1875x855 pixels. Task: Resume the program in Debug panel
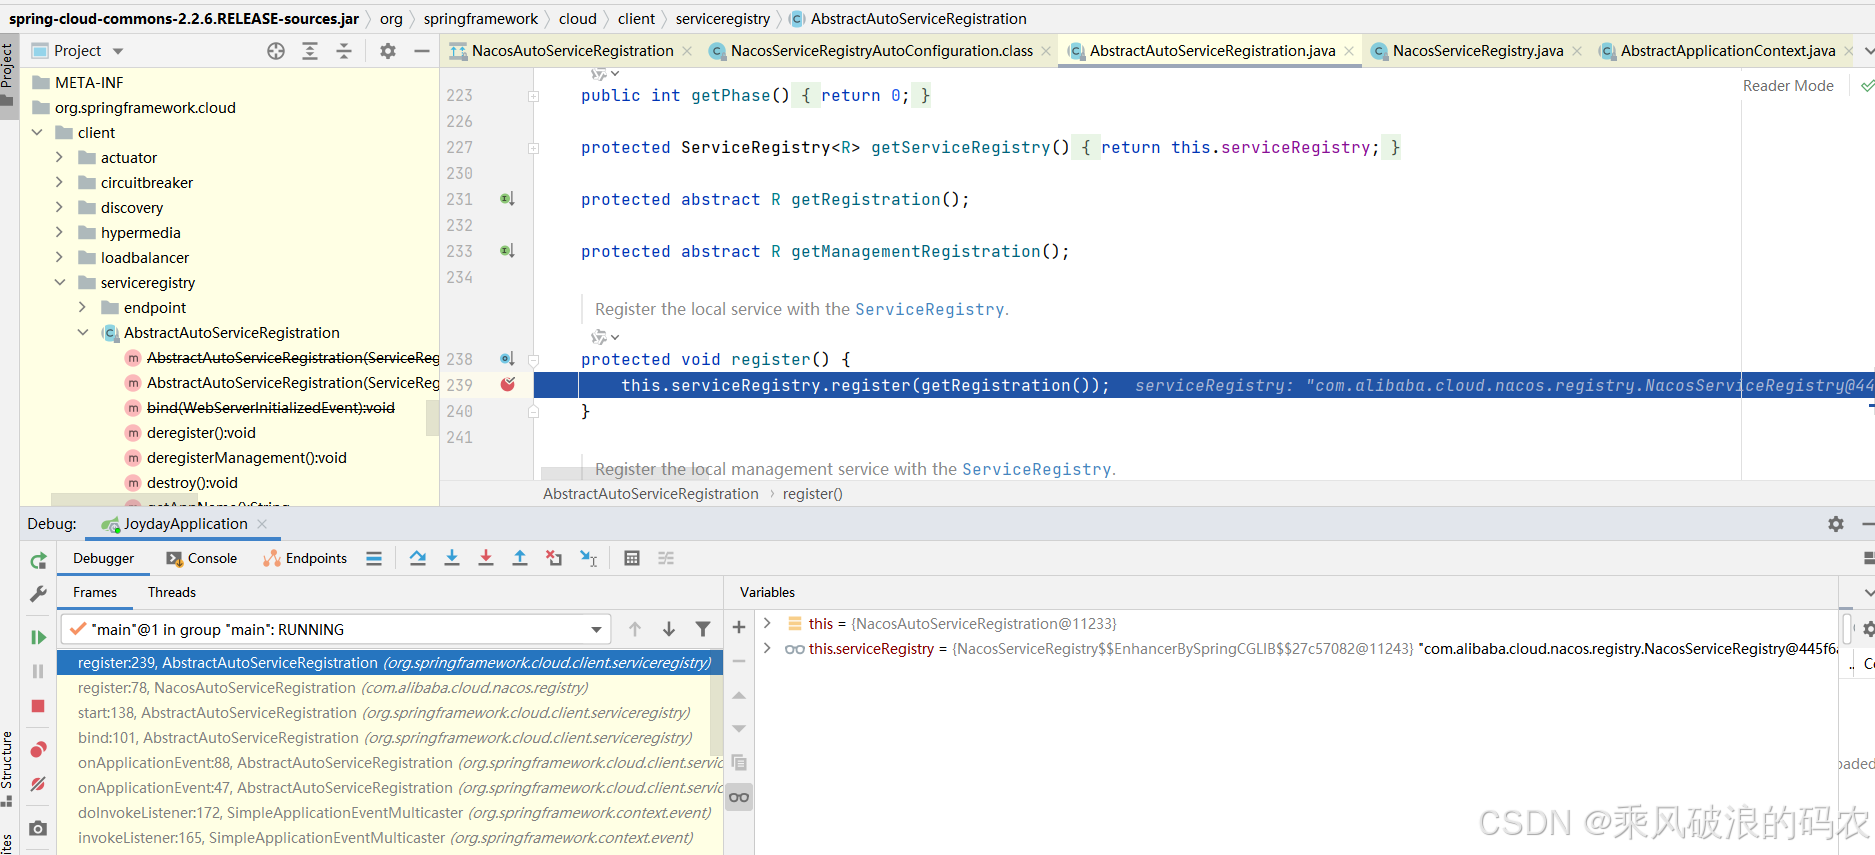tap(38, 637)
